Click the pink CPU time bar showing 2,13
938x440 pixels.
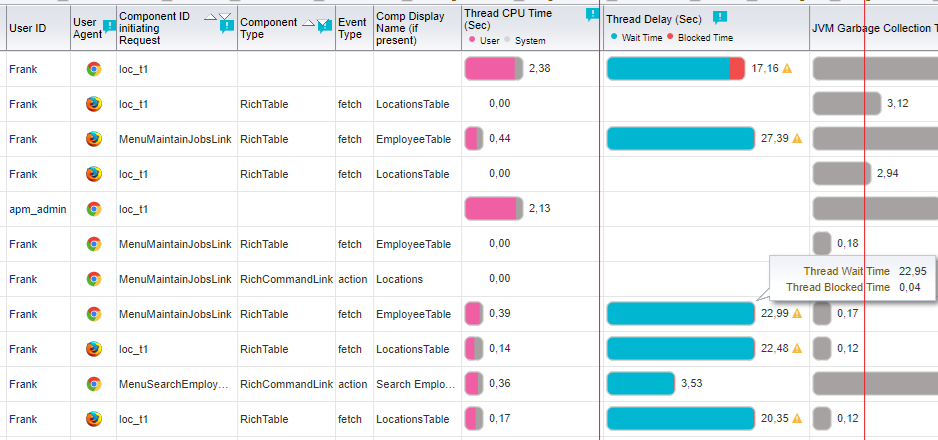pyautogui.click(x=494, y=209)
